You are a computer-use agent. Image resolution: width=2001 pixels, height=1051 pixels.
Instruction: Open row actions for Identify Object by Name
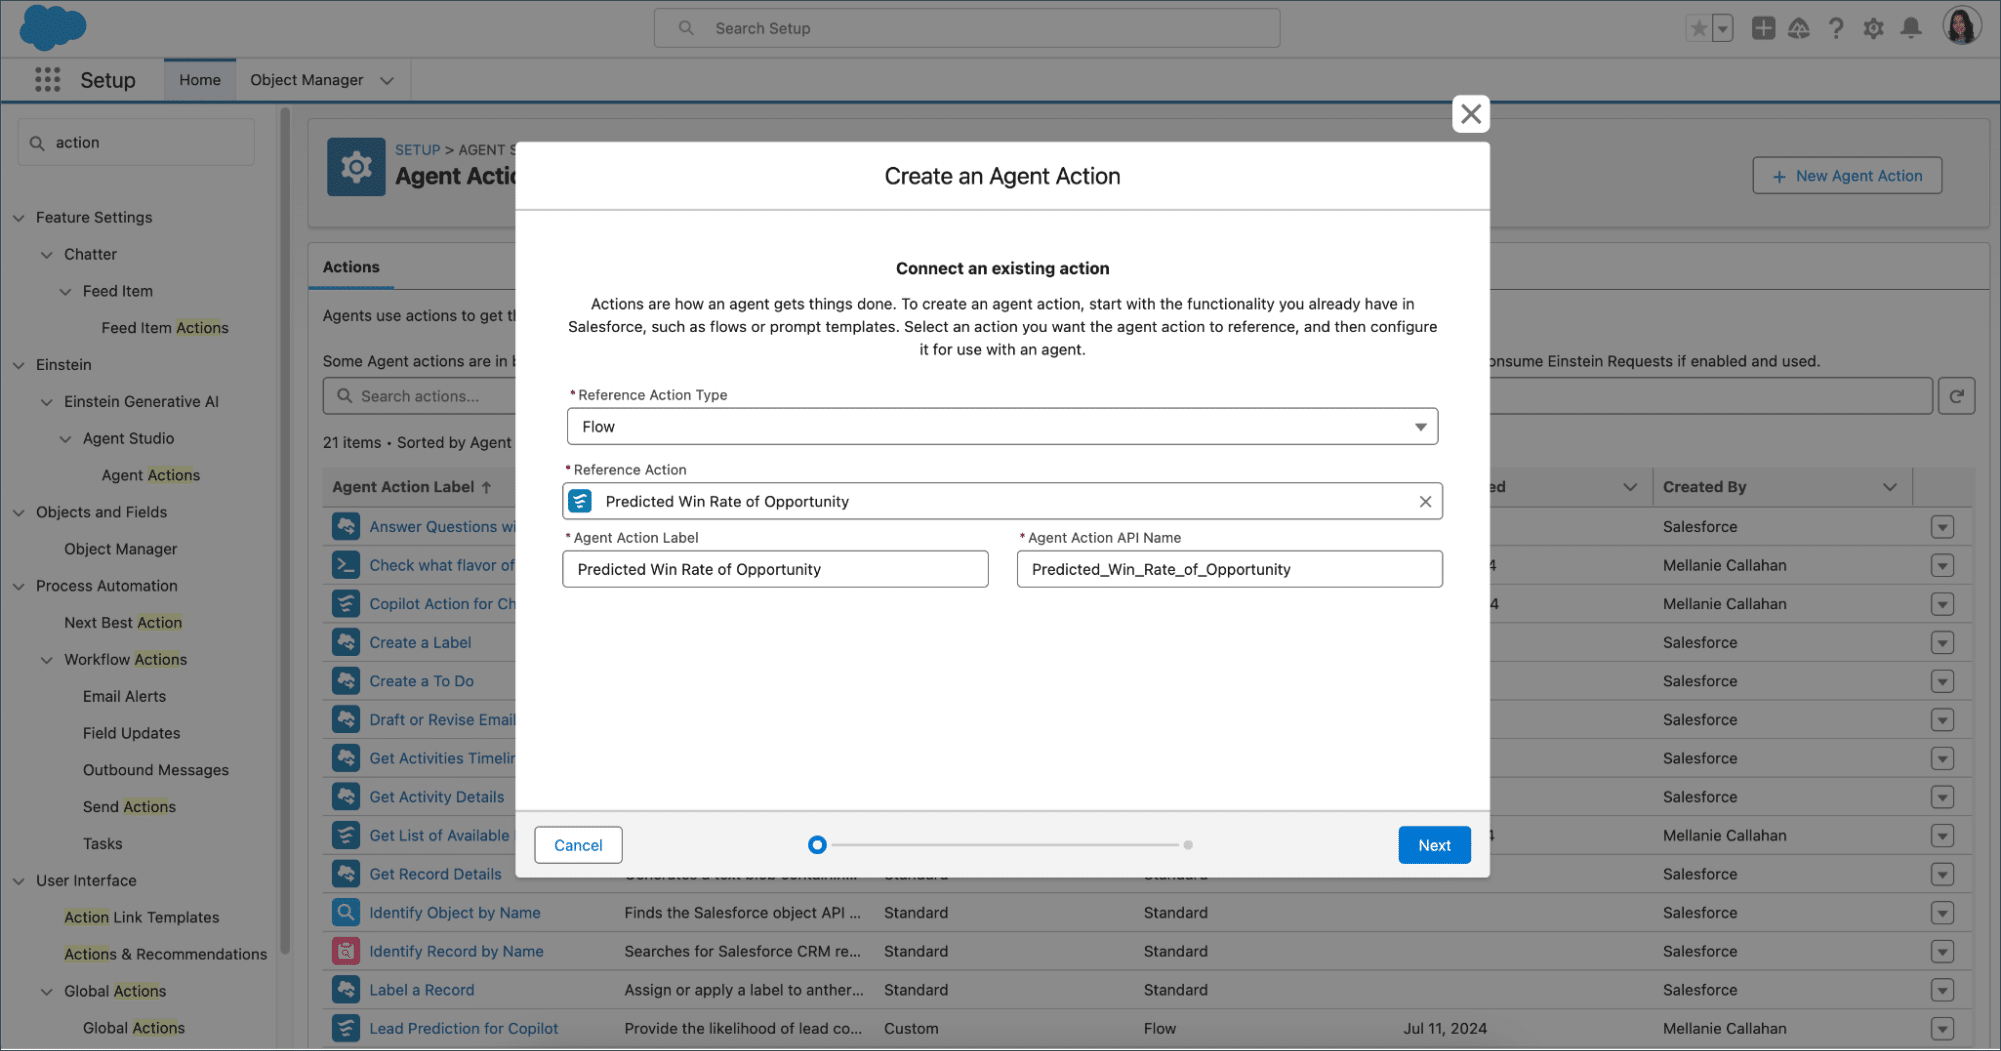coord(1942,913)
